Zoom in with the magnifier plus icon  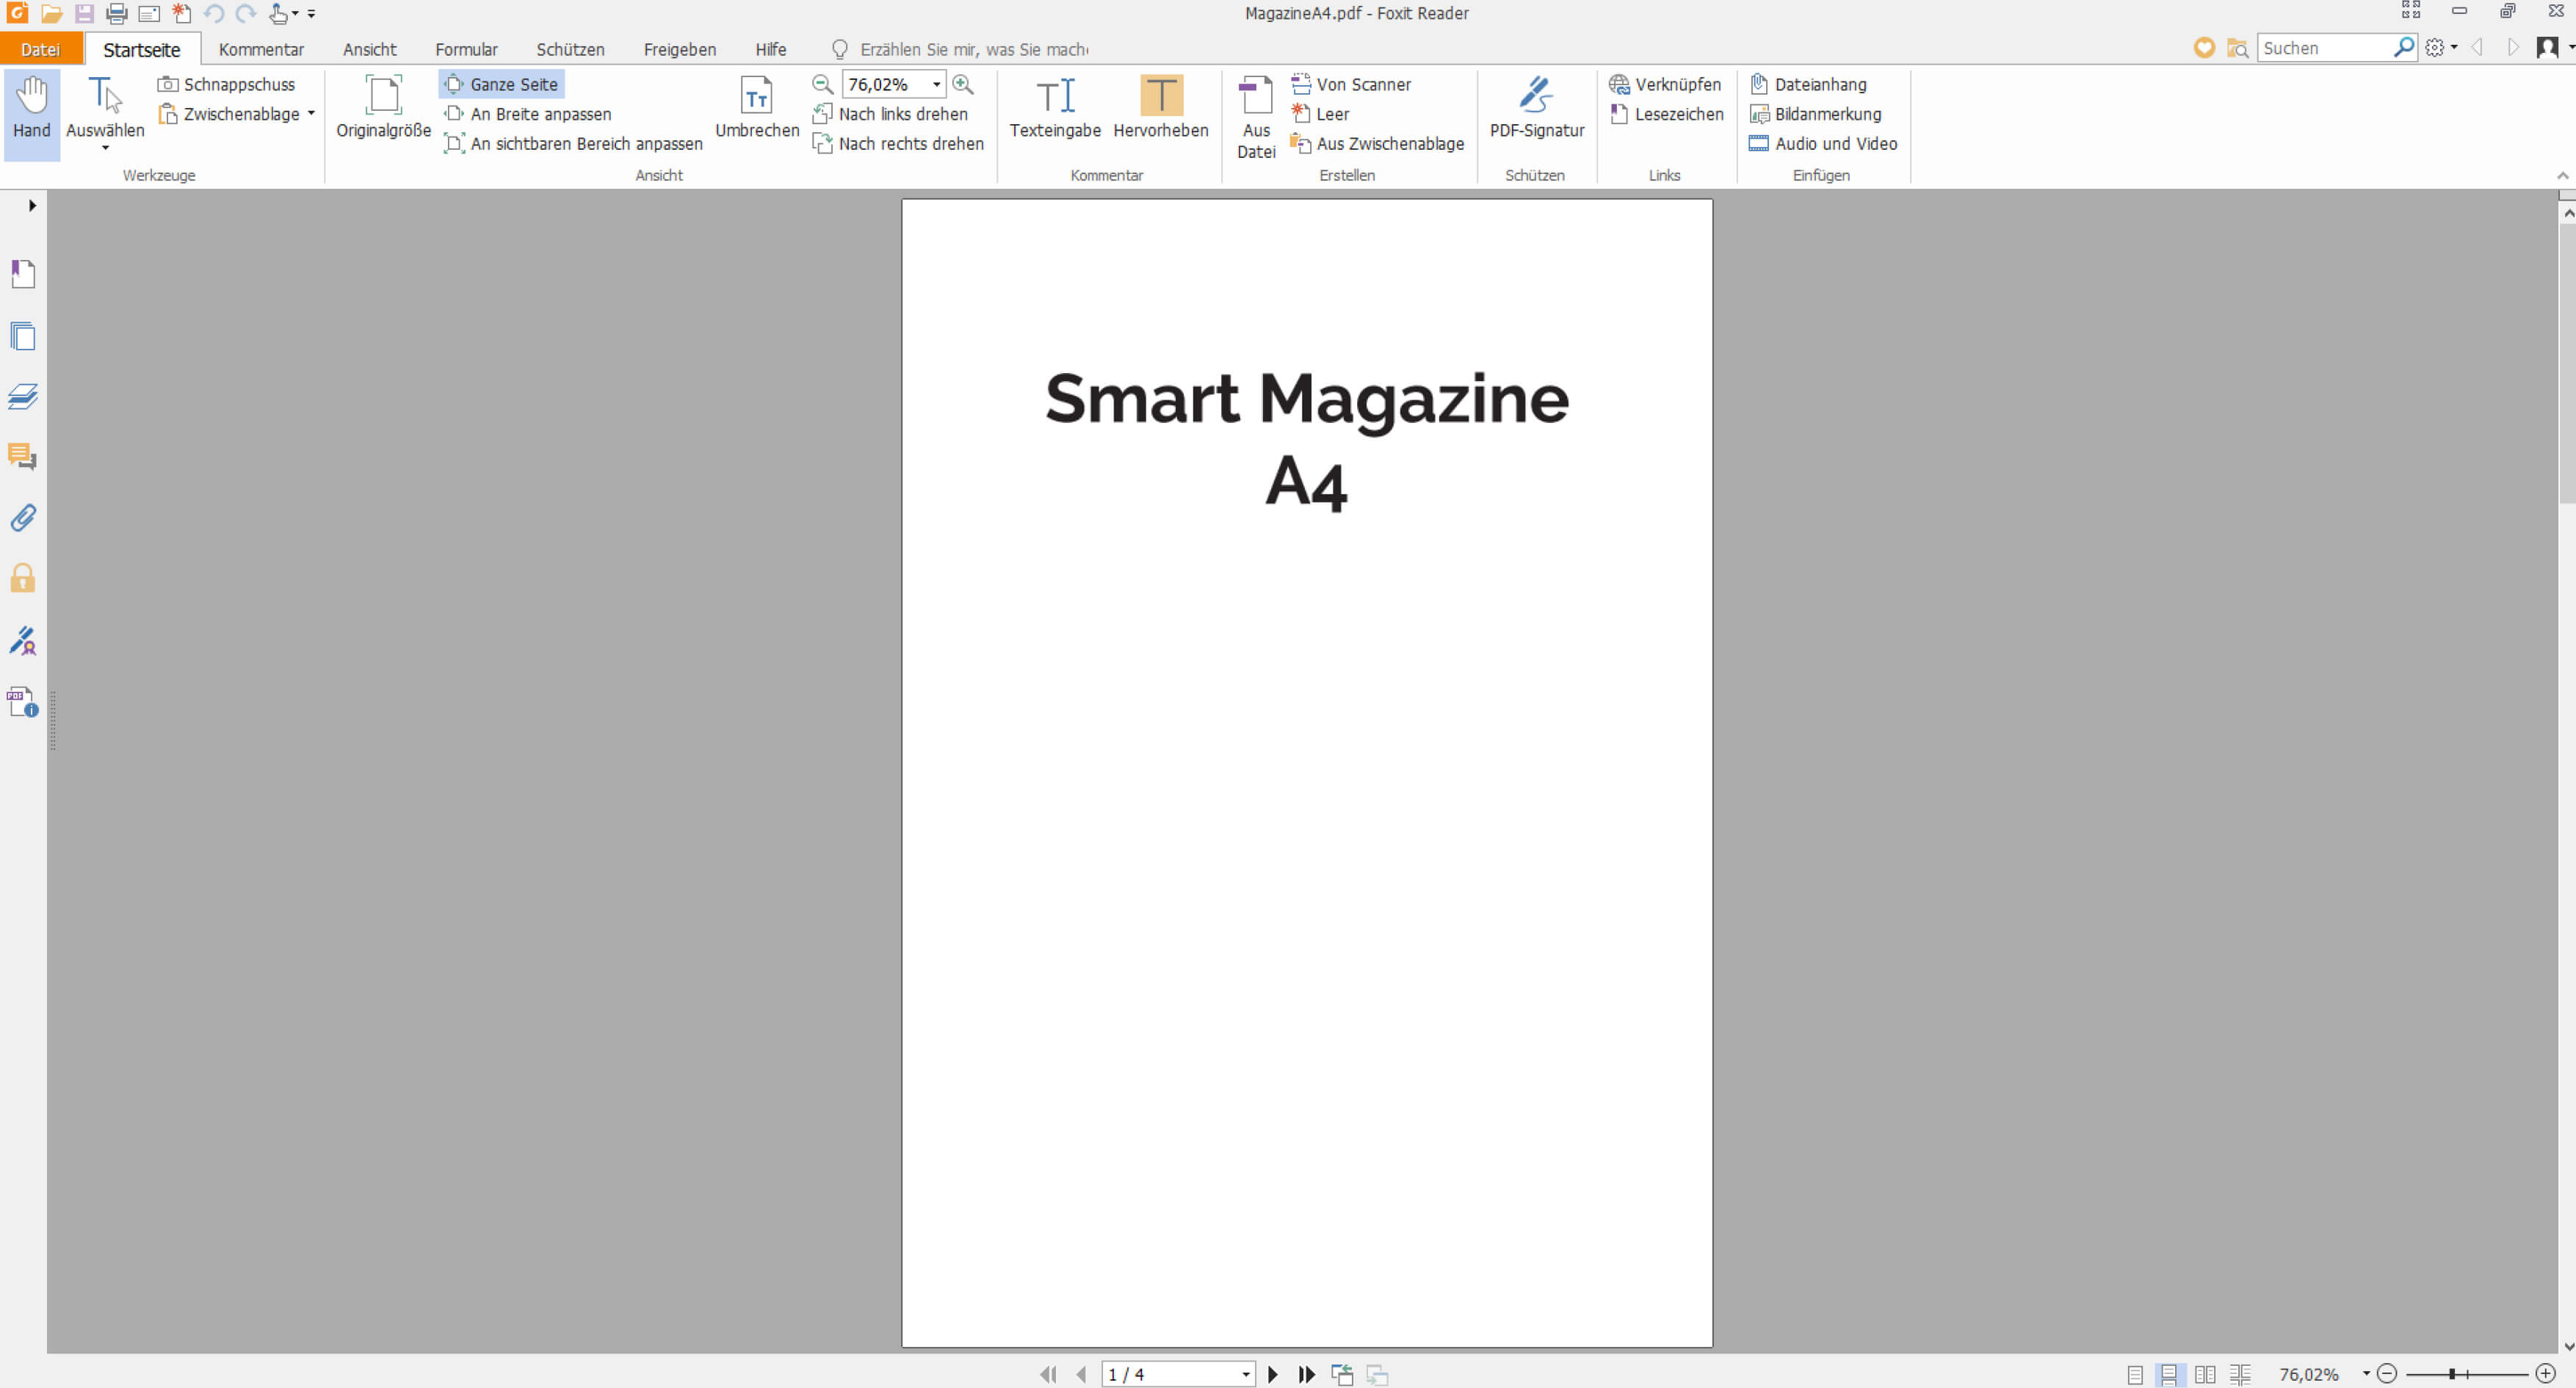(963, 84)
